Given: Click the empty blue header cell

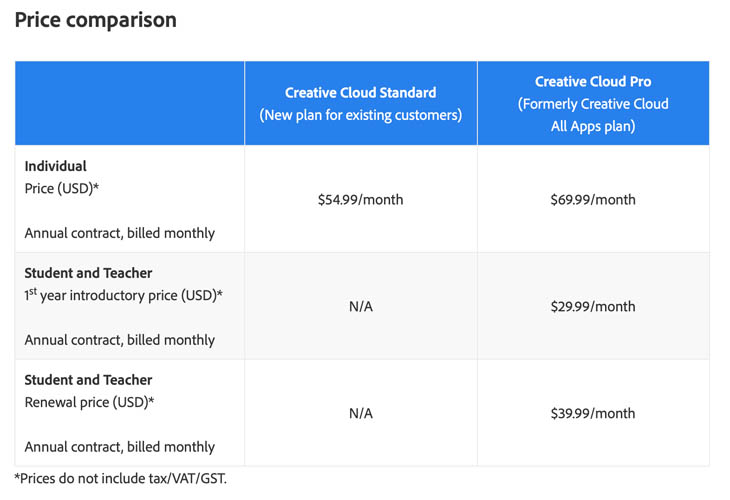Looking at the screenshot, I should [x=129, y=103].
